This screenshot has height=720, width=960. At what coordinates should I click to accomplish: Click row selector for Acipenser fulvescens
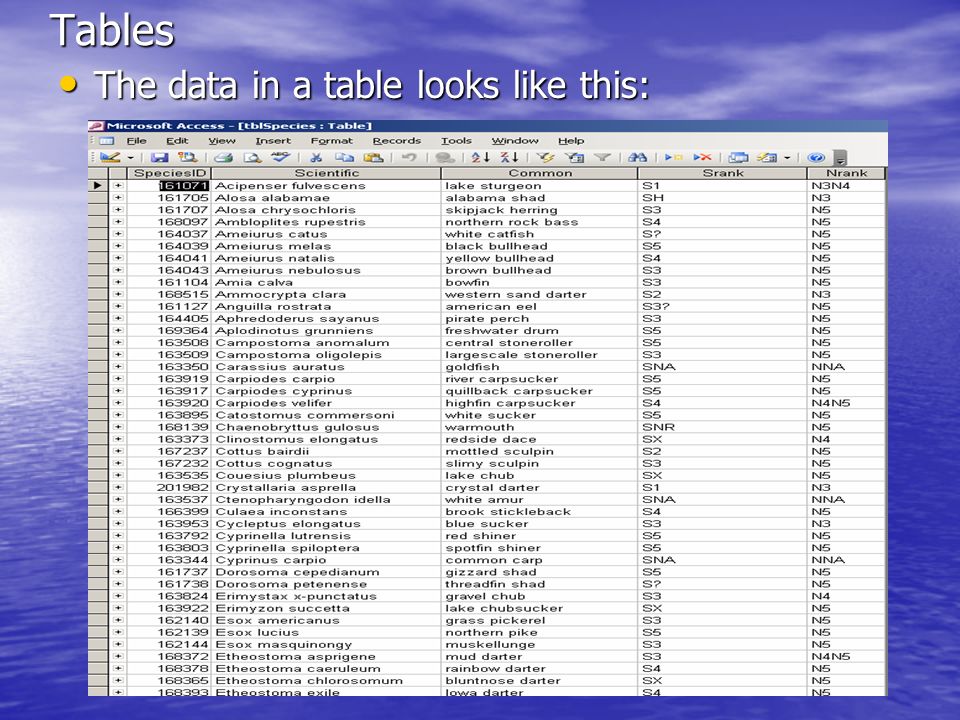pos(98,186)
